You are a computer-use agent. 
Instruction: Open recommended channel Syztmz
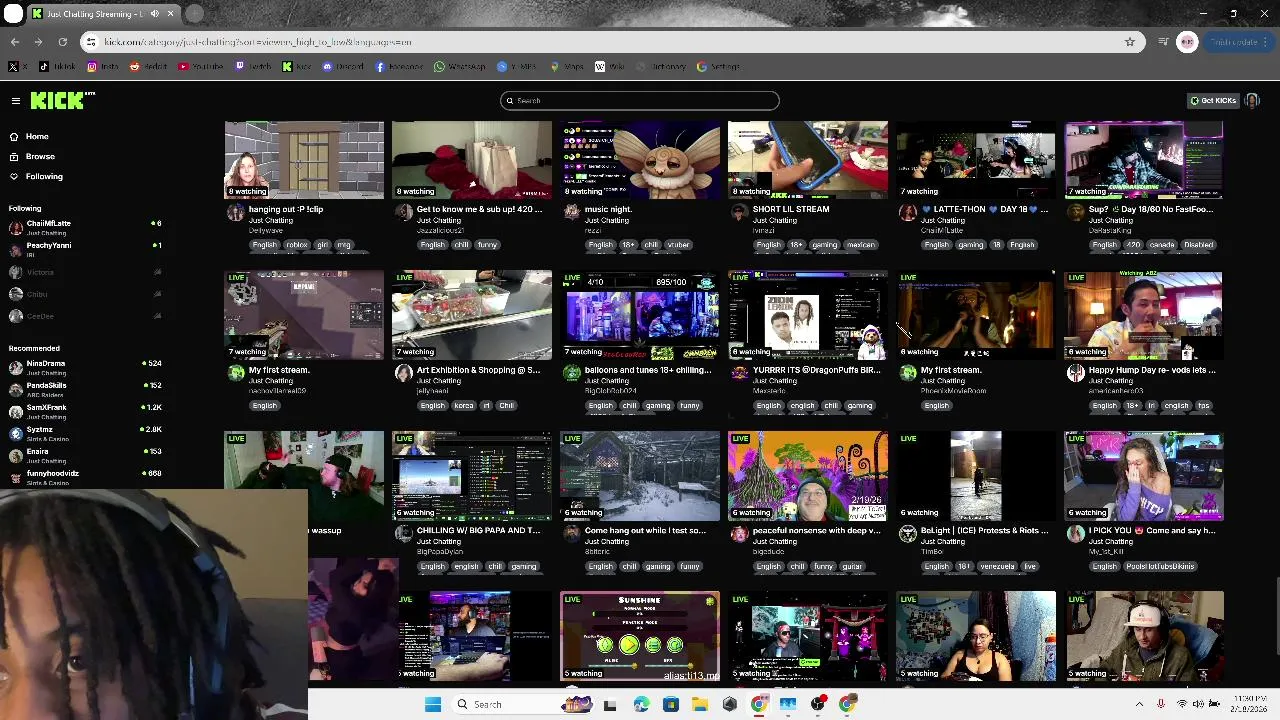pos(85,433)
